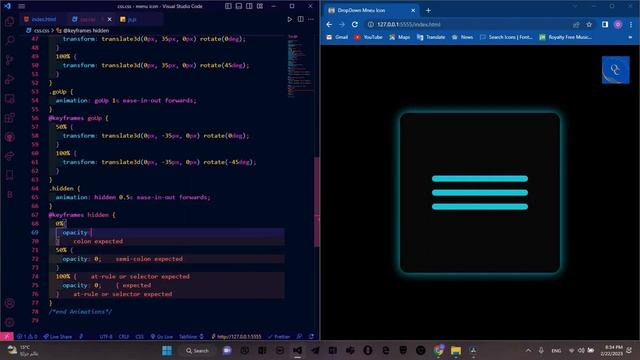Open Remote Explorer in VS Code activity bar
Screen dimensions: 640x360
9,98
